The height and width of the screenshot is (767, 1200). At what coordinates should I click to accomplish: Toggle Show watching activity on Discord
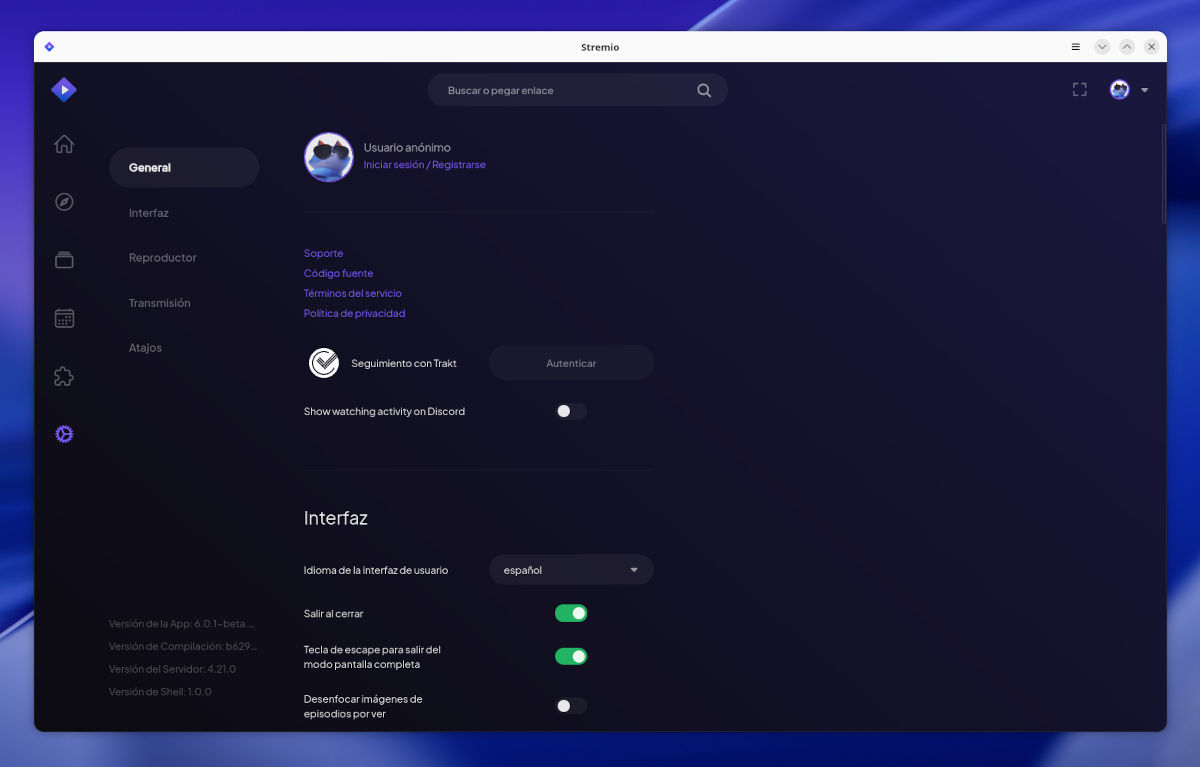point(571,411)
